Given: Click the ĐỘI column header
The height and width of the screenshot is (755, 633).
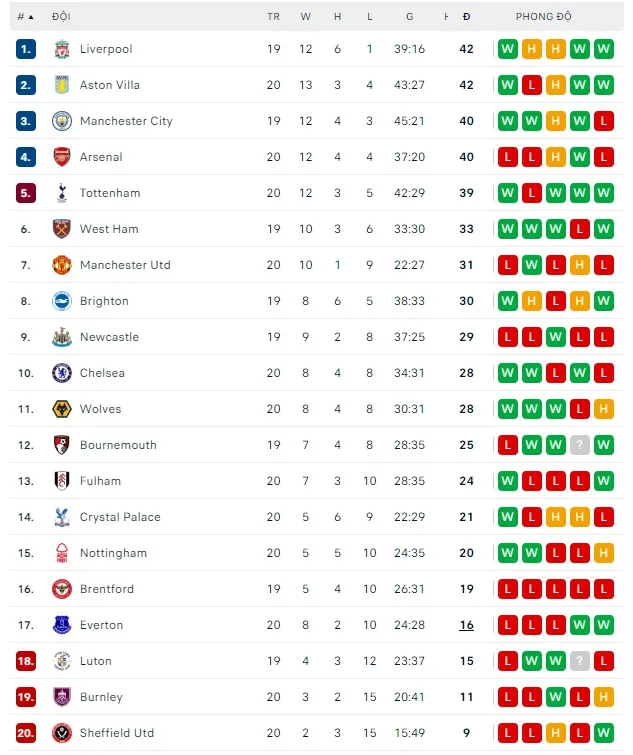Looking at the screenshot, I should 61,17.
